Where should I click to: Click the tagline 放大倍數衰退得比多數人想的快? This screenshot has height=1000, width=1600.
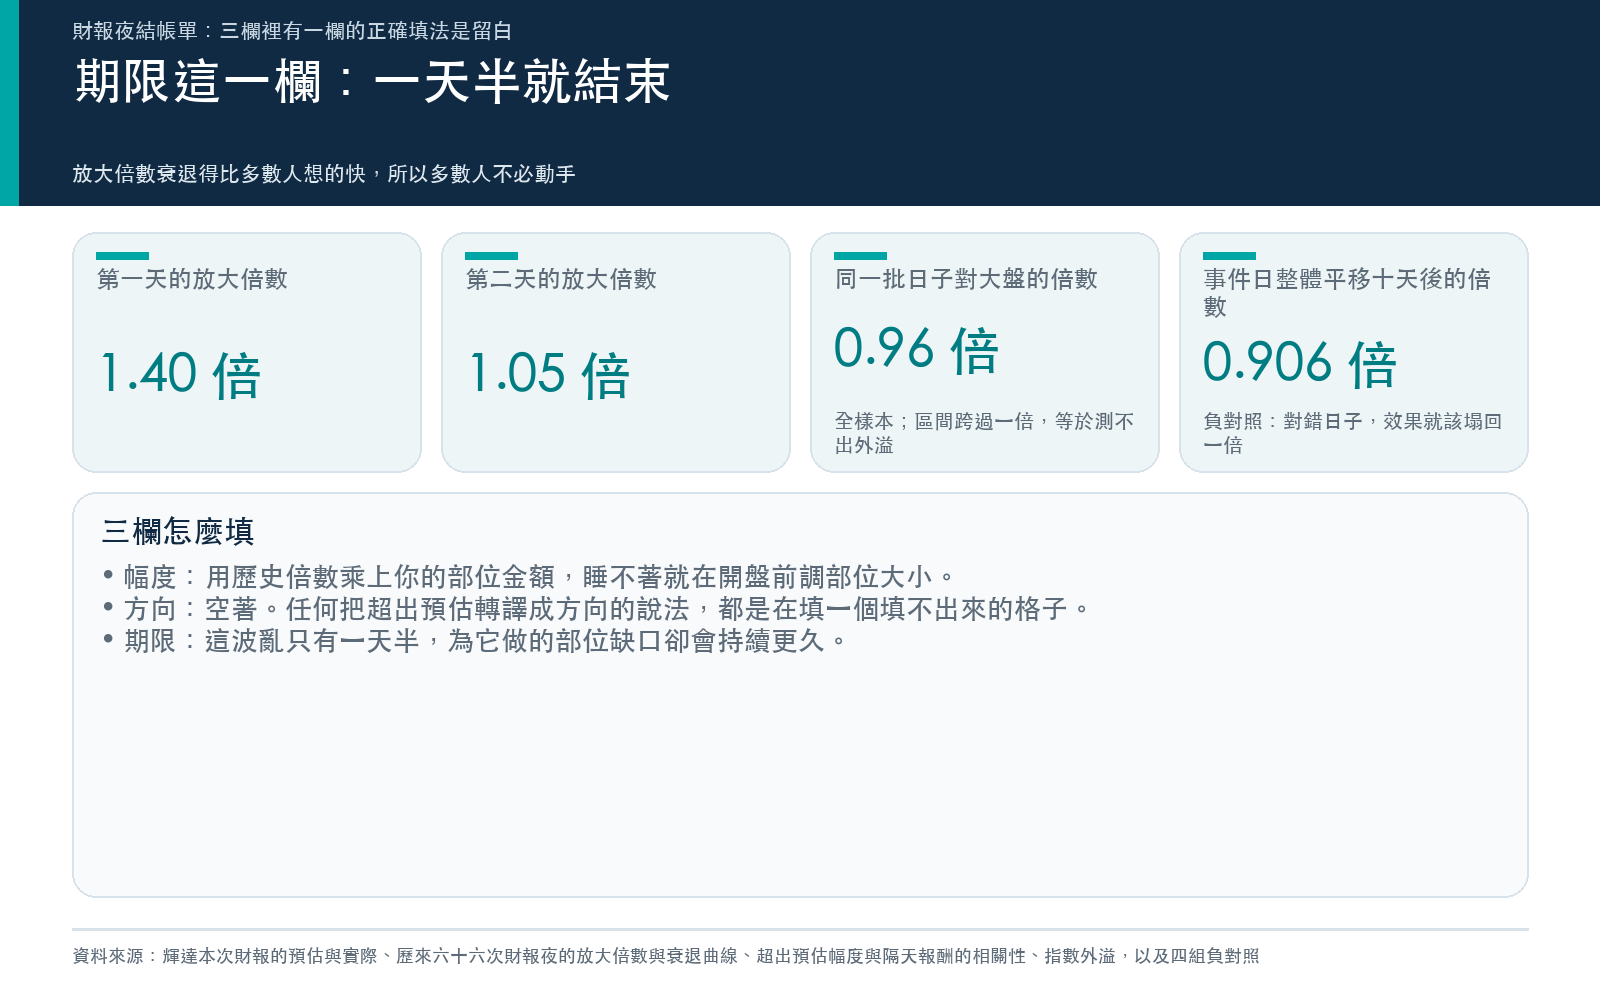click(x=219, y=174)
